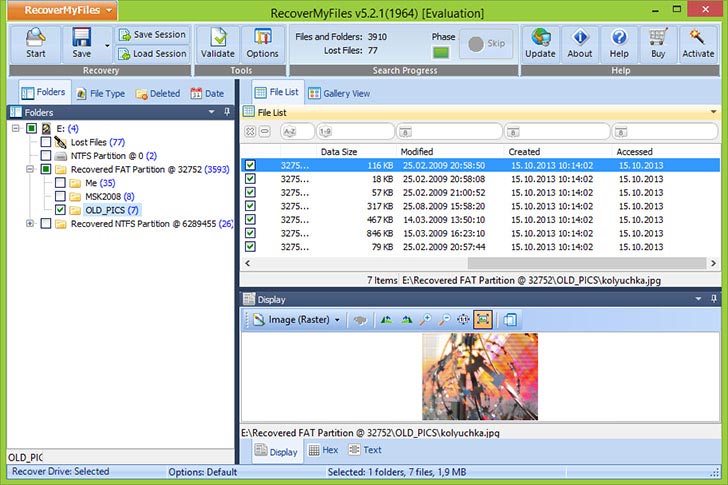Click right arrow of File List scrollbar
The height and width of the screenshot is (485, 728).
[713, 263]
